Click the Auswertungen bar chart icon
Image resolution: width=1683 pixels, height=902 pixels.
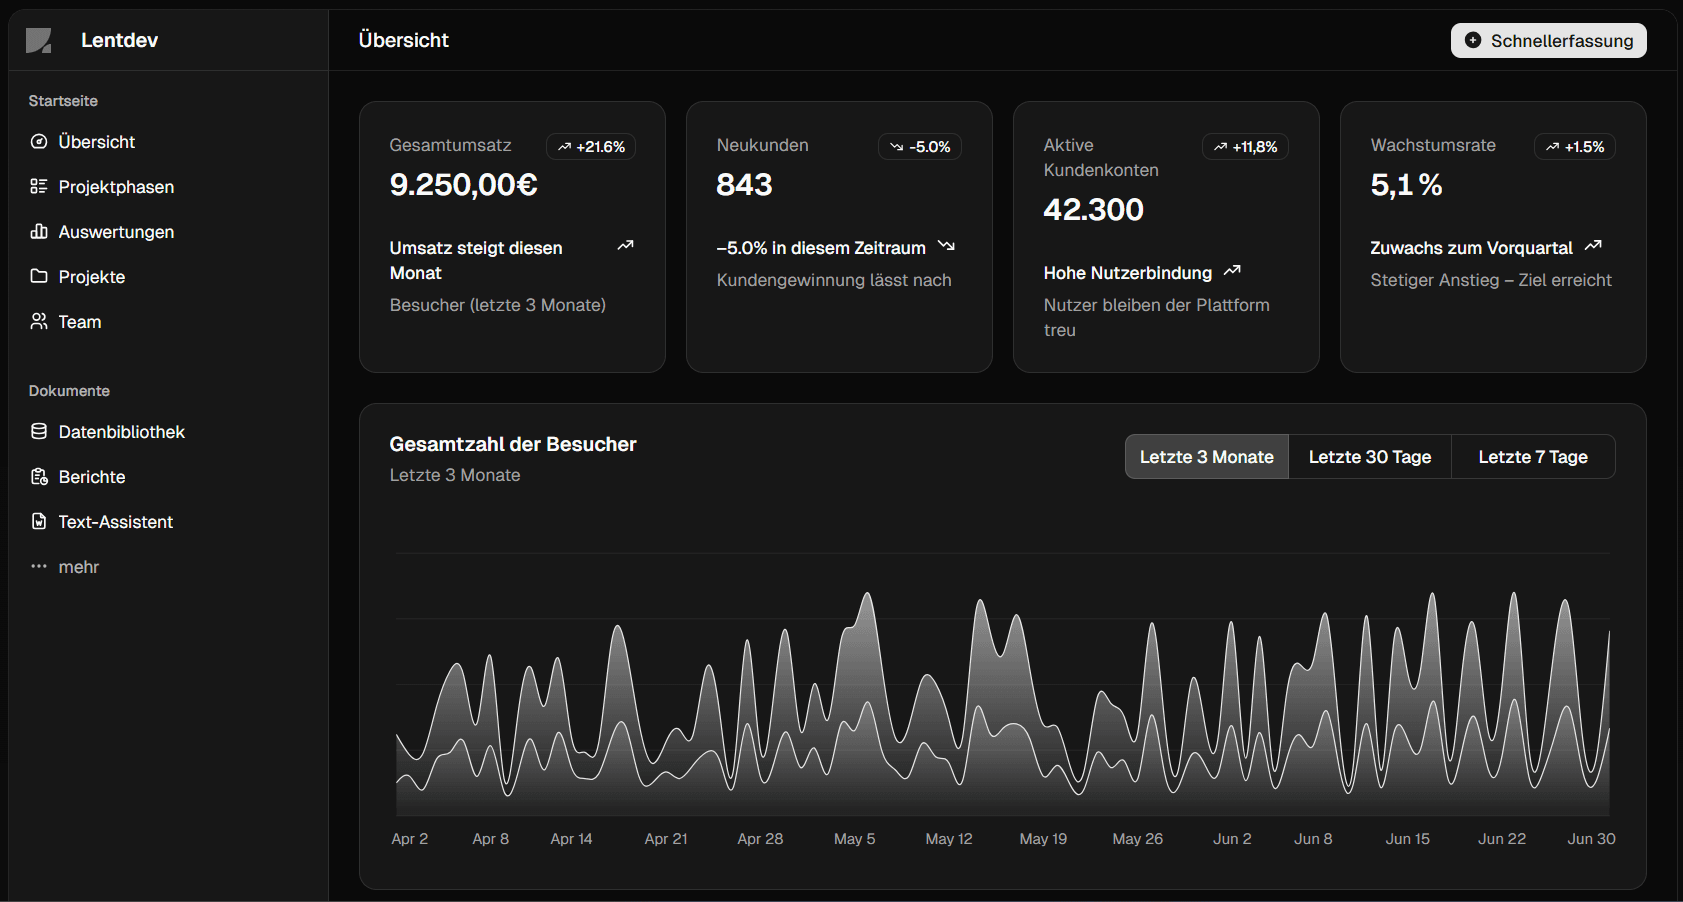[39, 232]
